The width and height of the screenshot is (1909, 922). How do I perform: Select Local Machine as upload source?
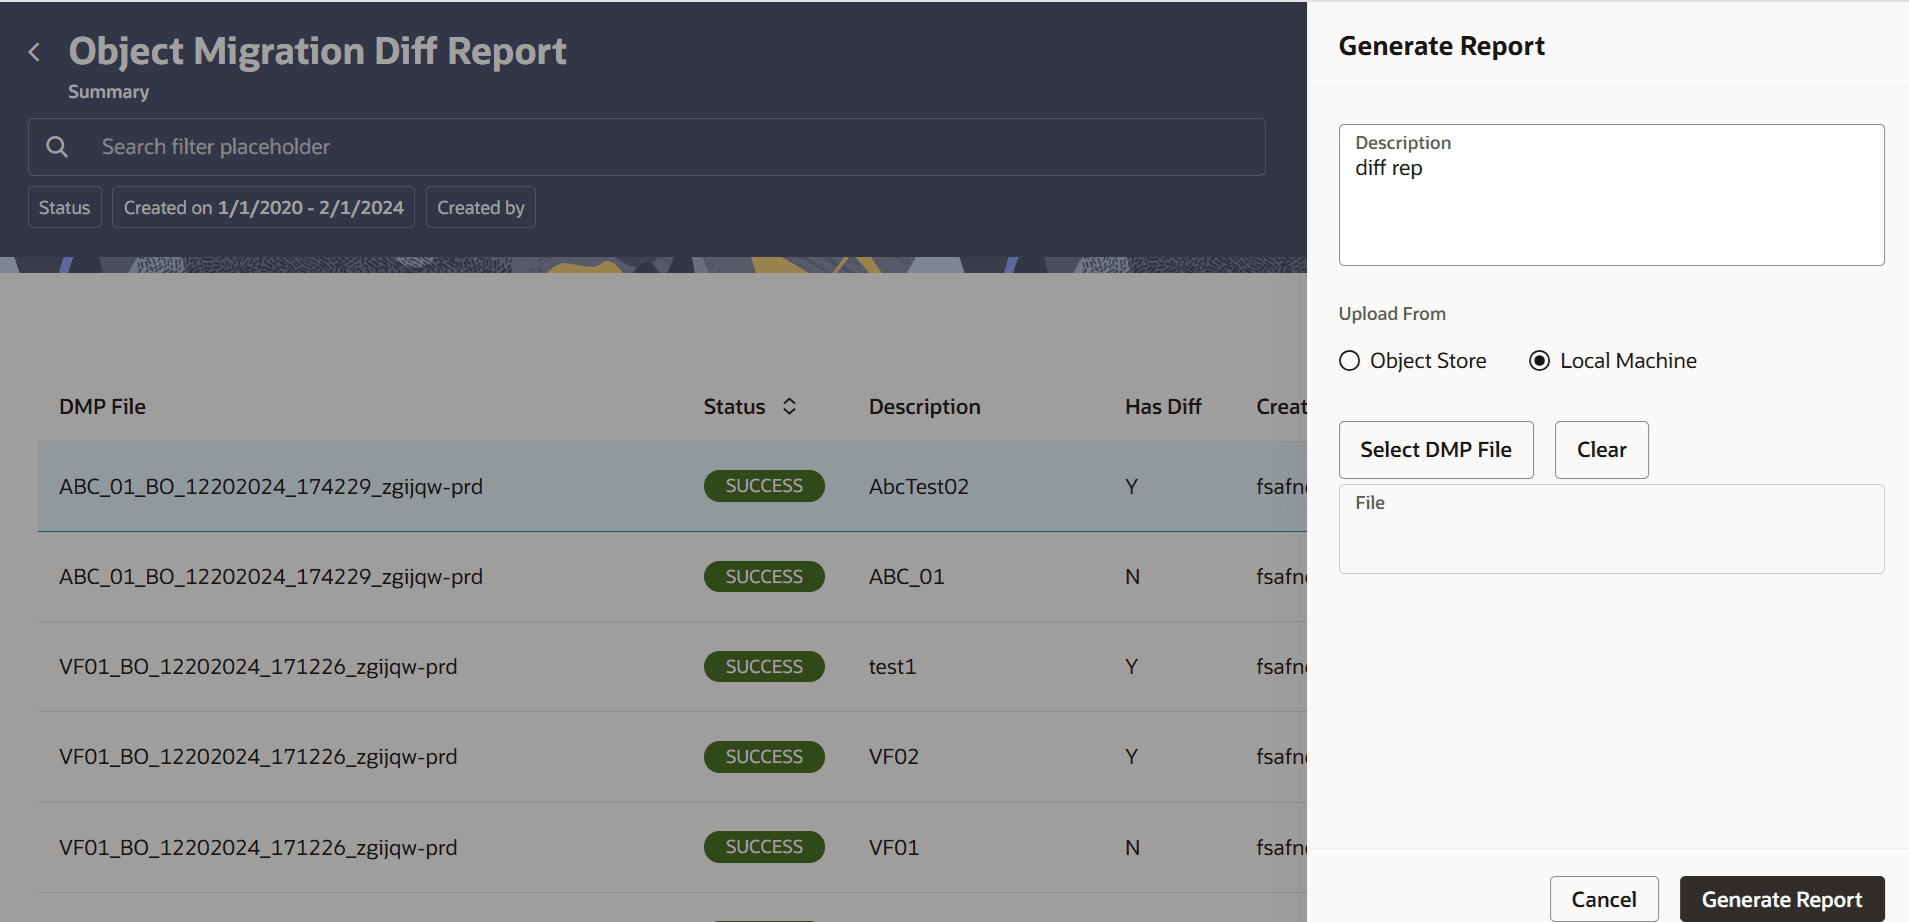pos(1538,360)
